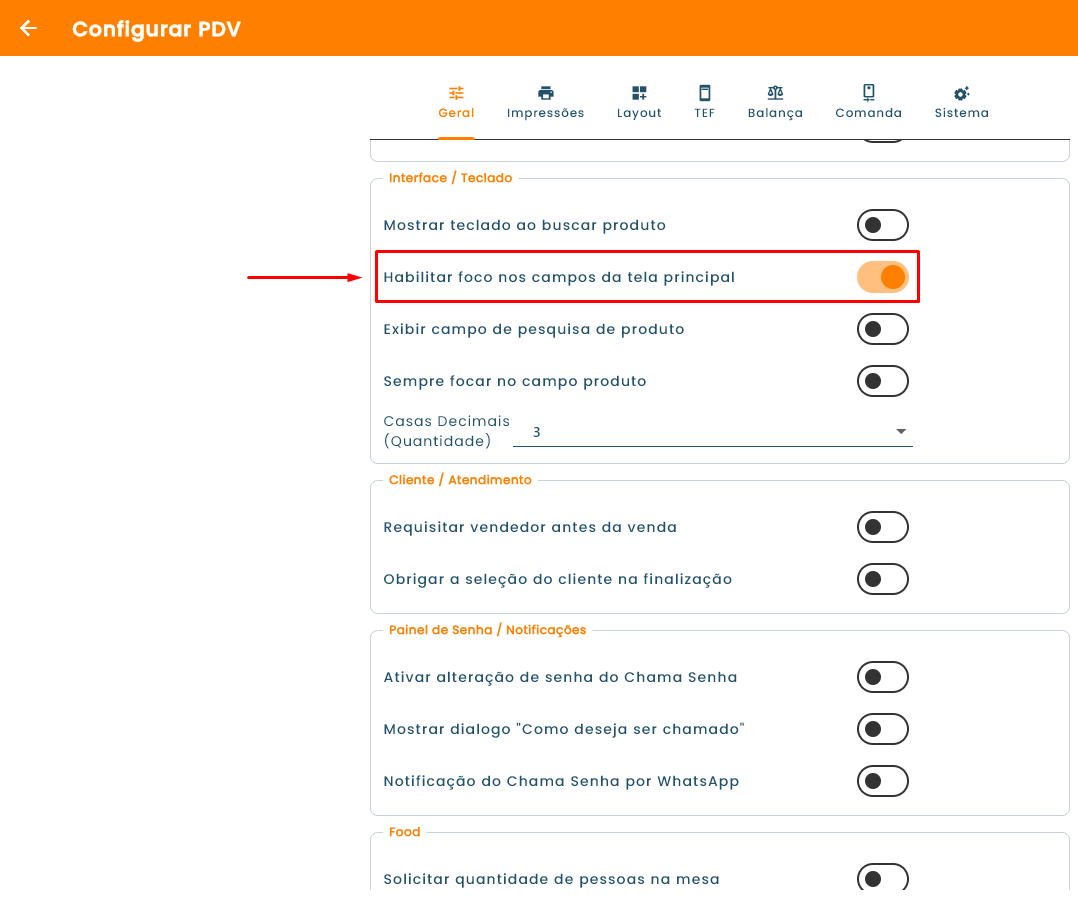1078x899 pixels.
Task: Toggle Sempre focar no campo produto
Action: (883, 381)
